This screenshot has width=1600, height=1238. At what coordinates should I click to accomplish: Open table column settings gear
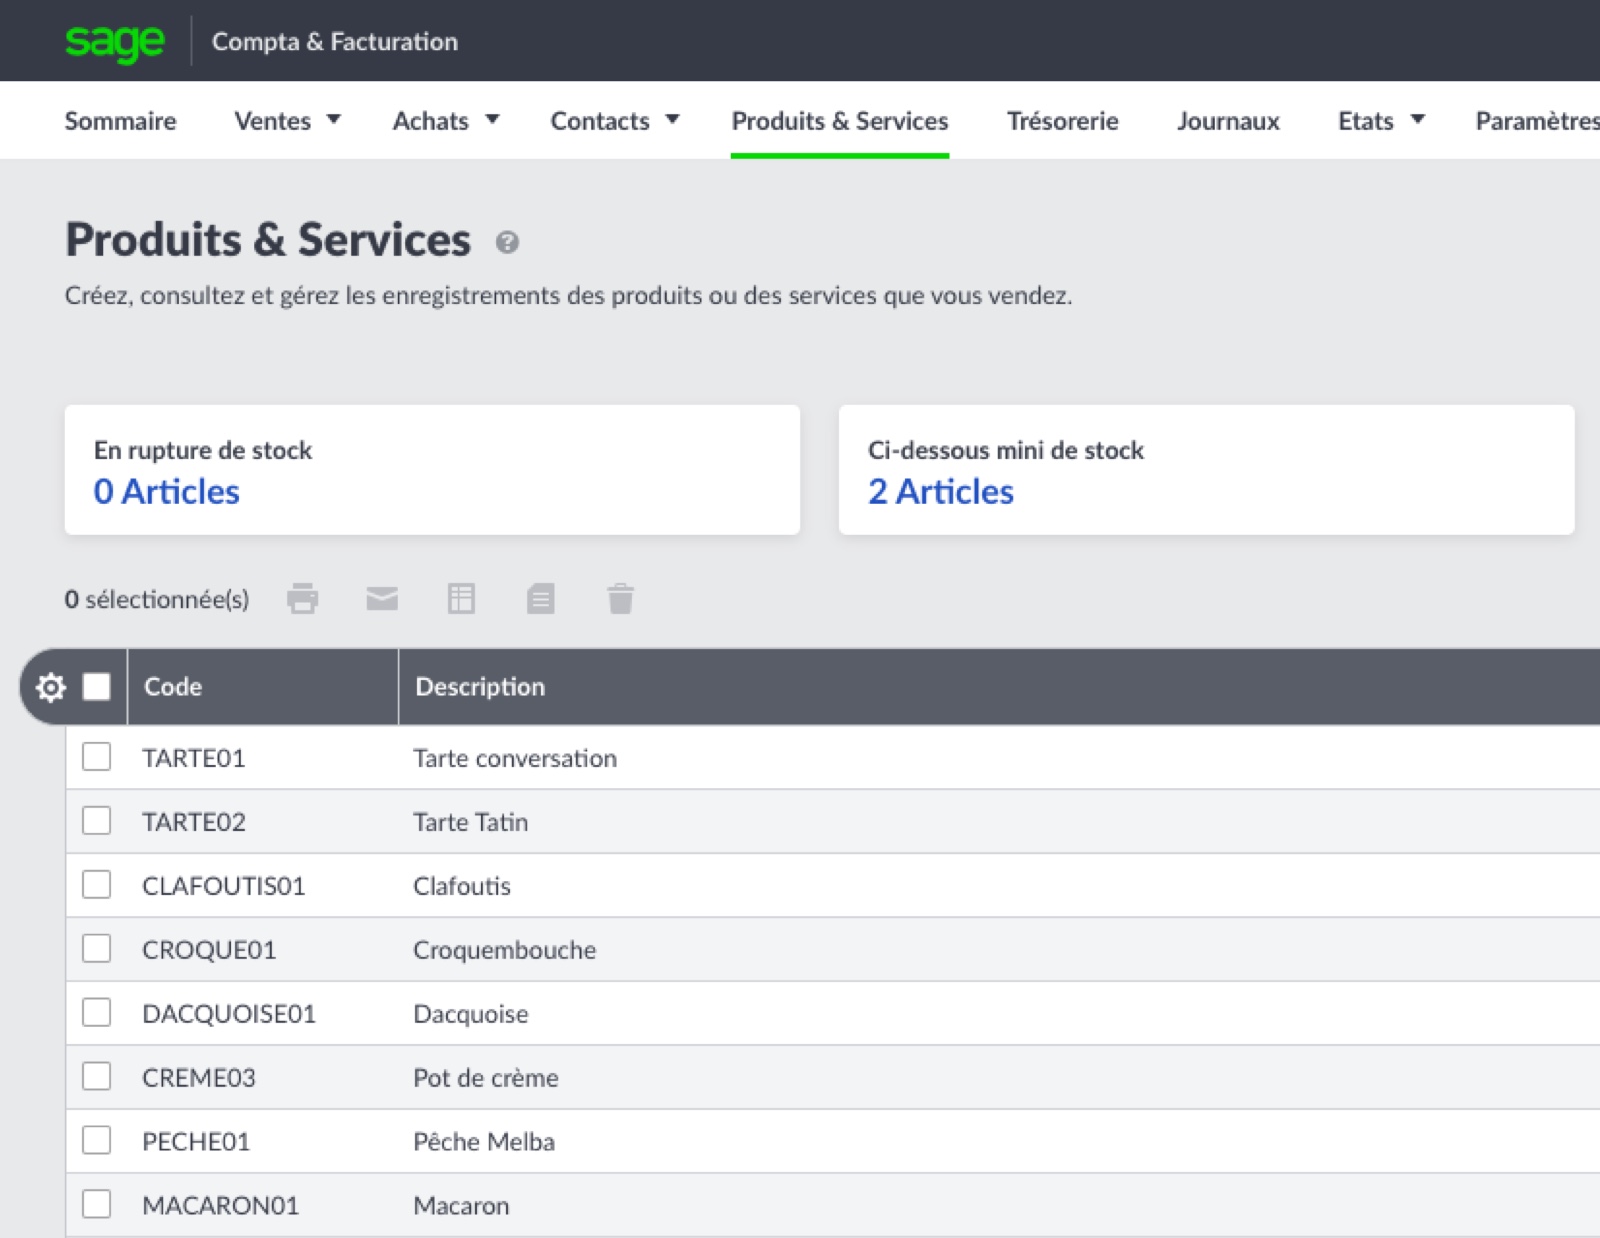[x=50, y=687]
